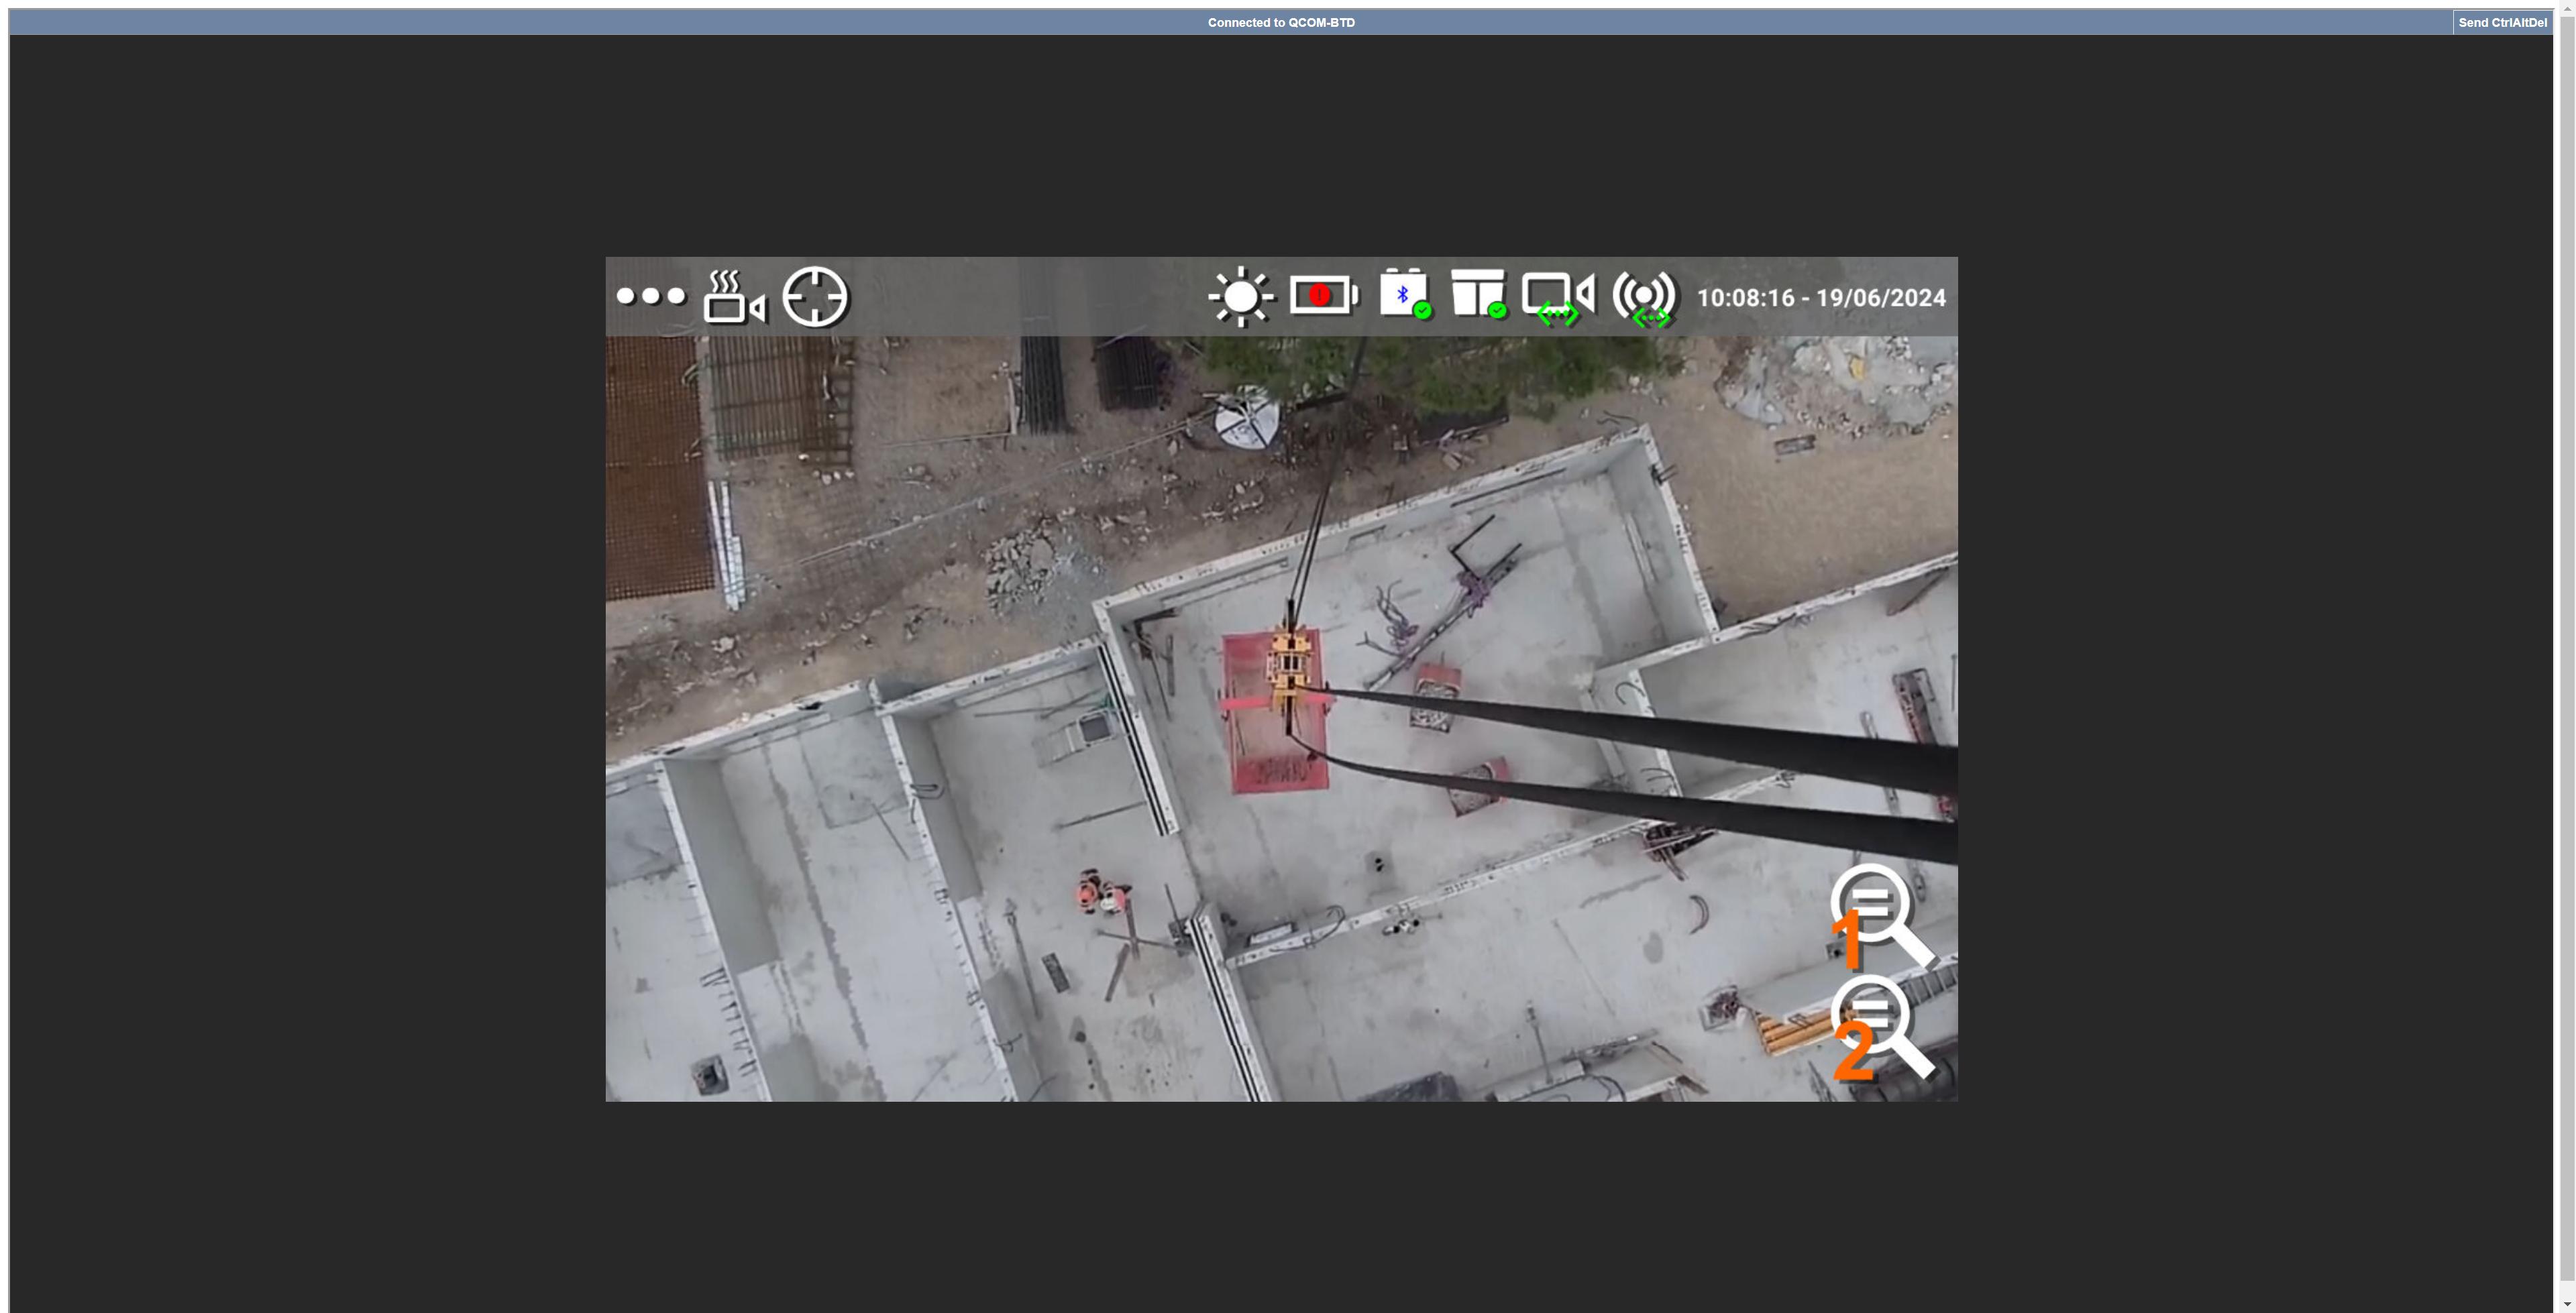
Task: Open the three-dots more options menu
Action: point(651,296)
